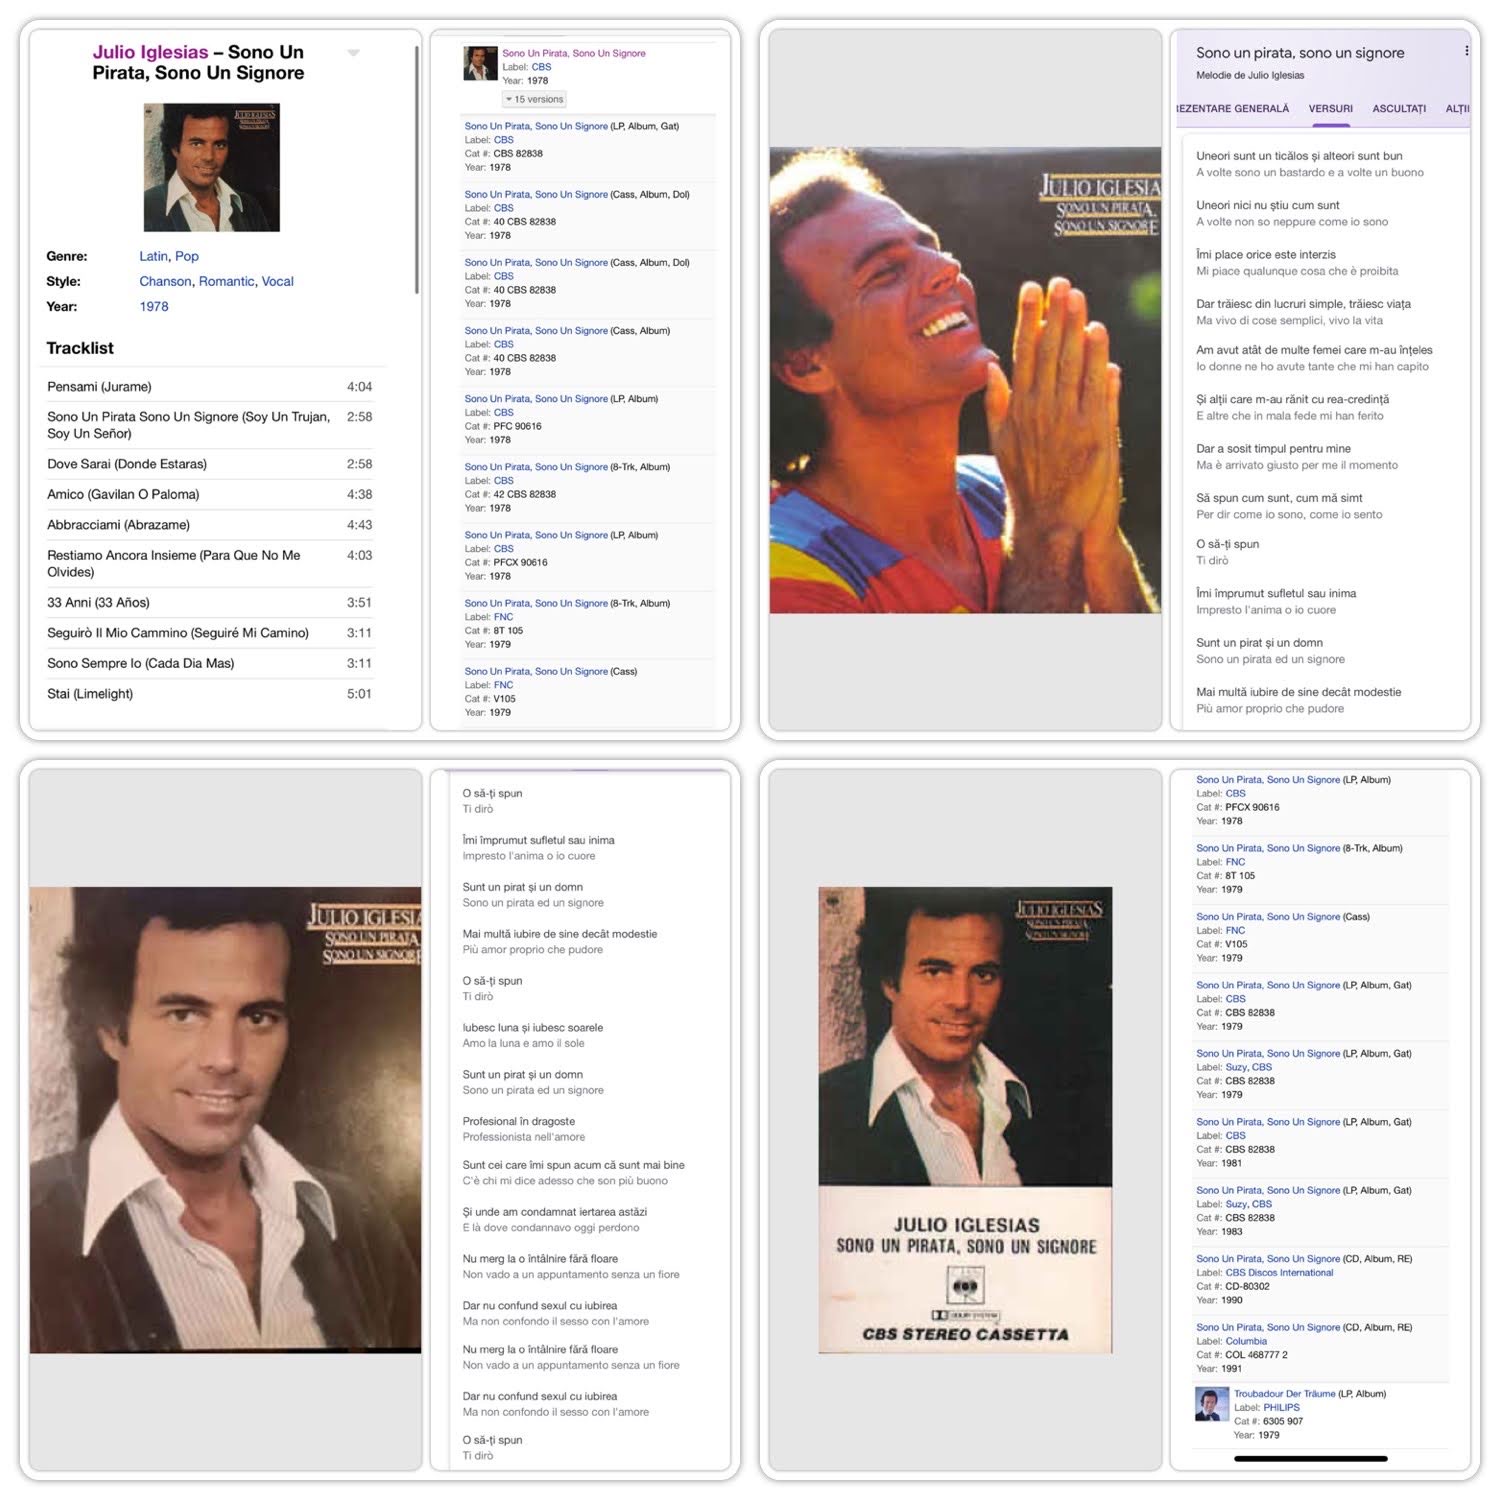Select the 'Melodie de Julio Iglesias' subtitle
1500x1500 pixels.
point(1250,75)
